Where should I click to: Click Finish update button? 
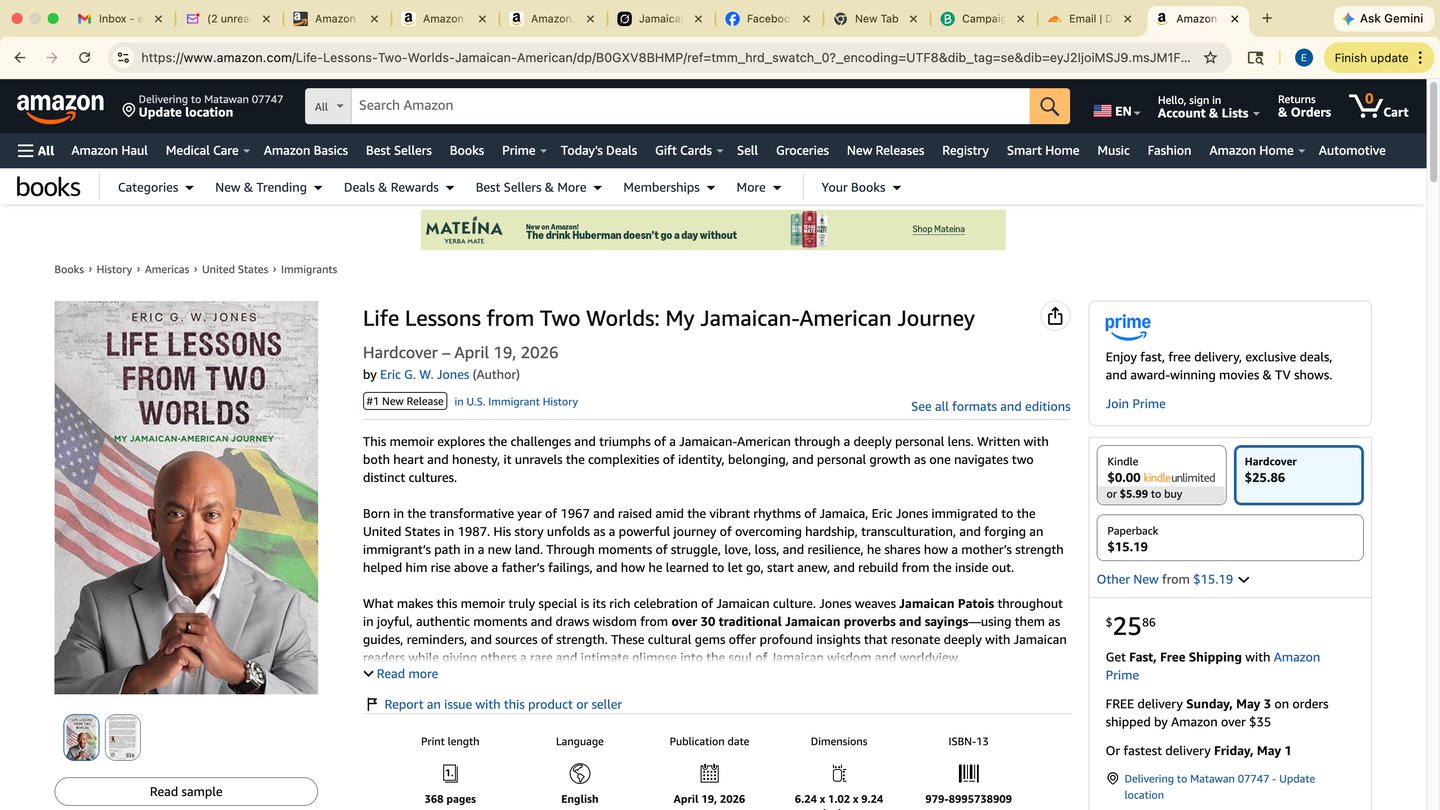point(1377,58)
